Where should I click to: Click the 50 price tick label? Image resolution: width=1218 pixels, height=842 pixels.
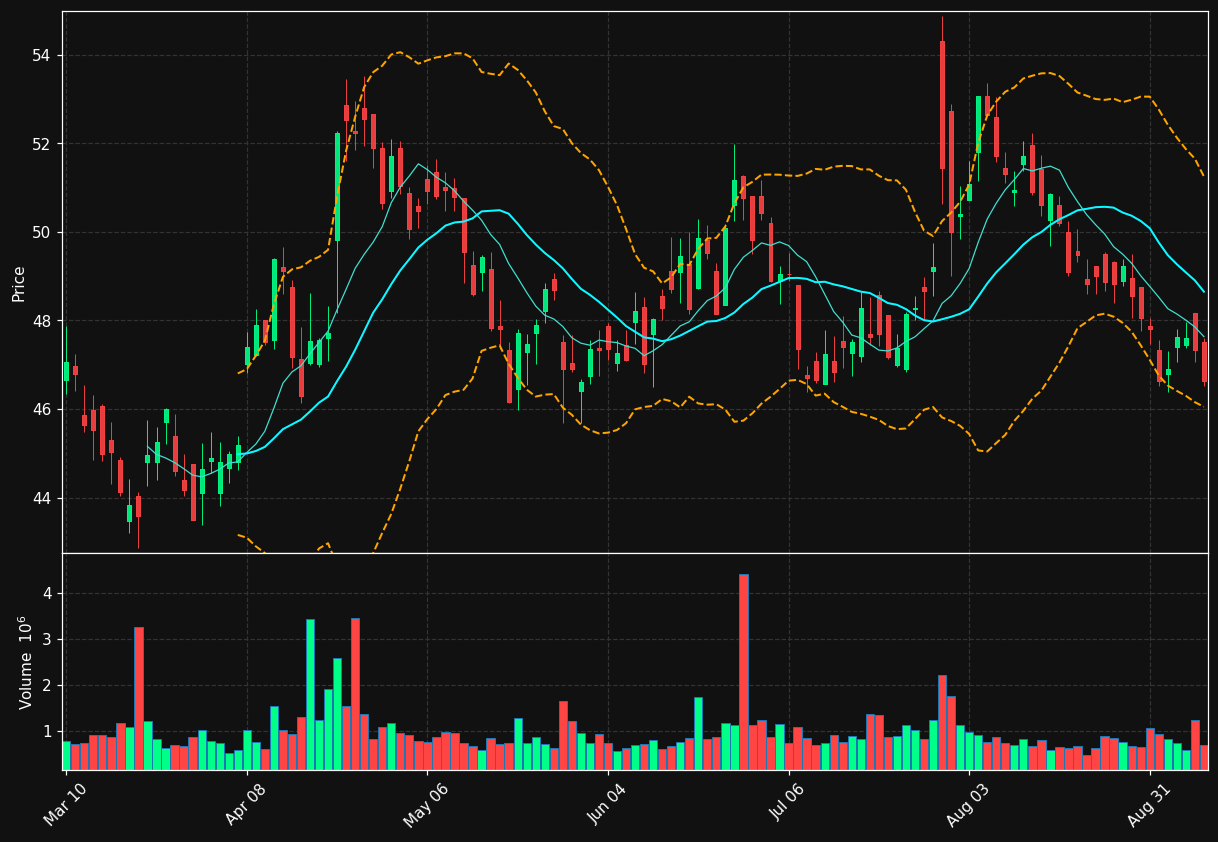point(43,233)
